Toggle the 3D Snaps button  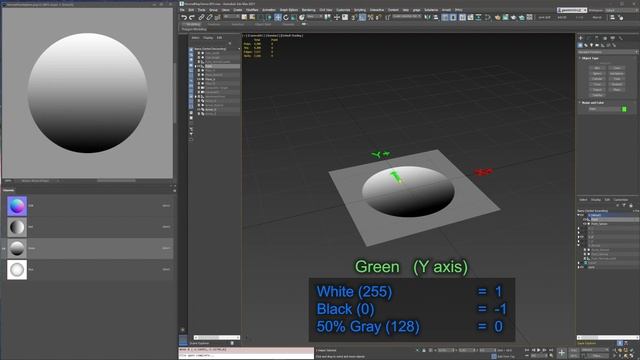pyautogui.click(x=353, y=17)
